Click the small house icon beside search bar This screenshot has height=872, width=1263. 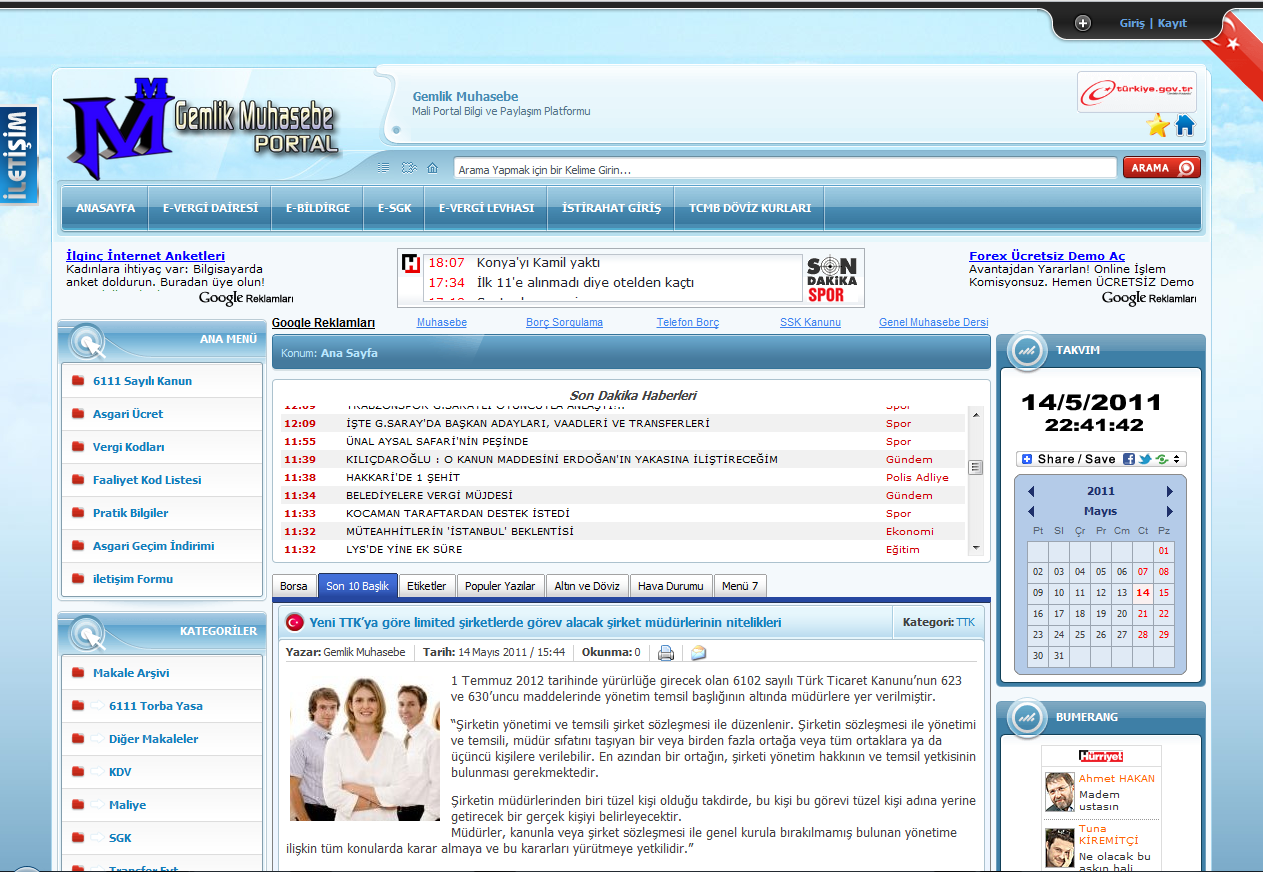tap(432, 168)
